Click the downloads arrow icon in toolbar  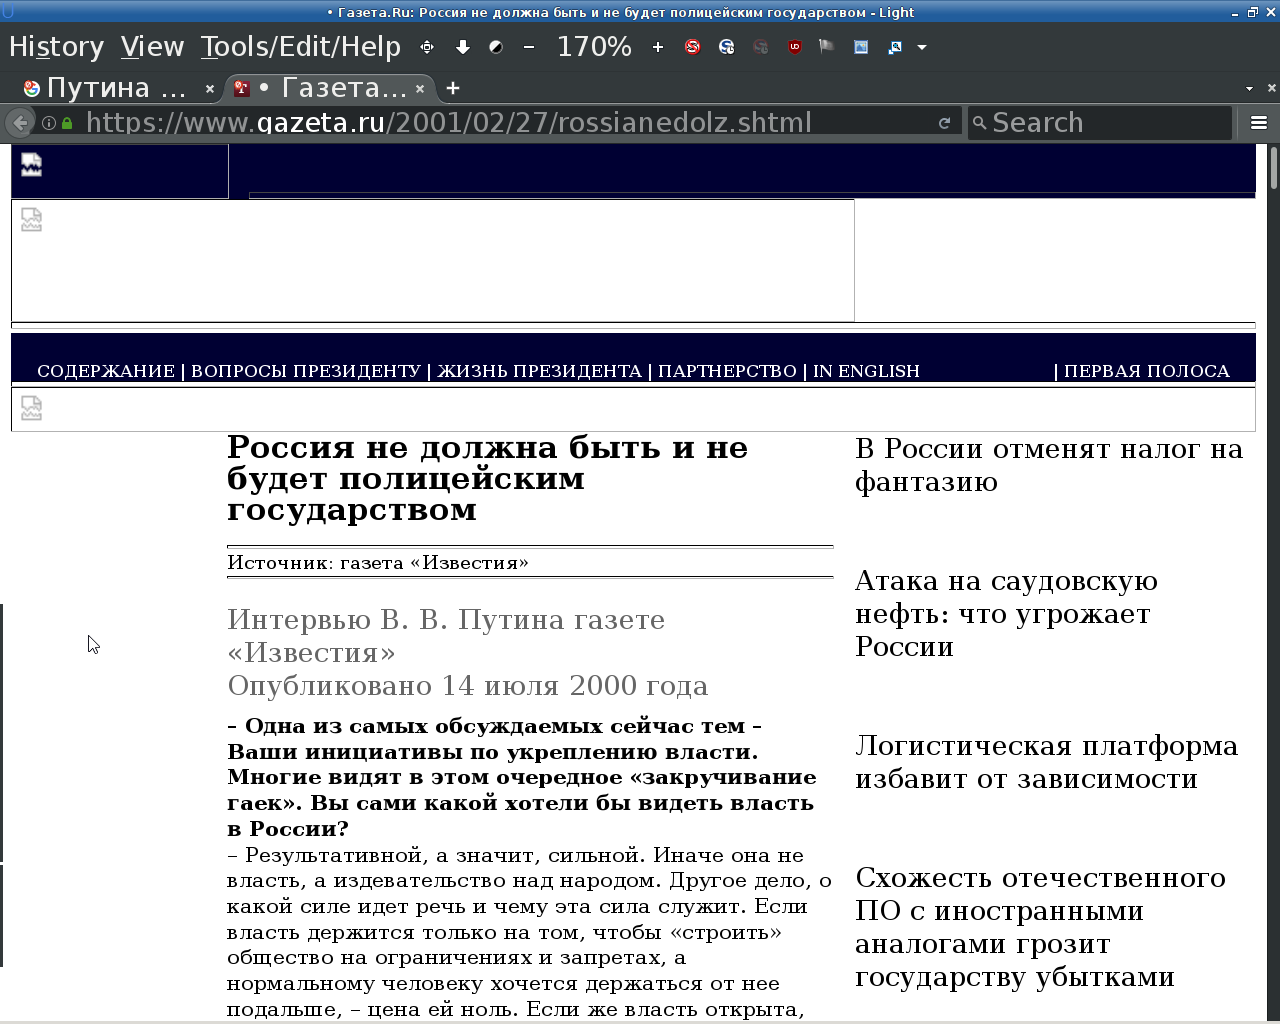pos(462,47)
